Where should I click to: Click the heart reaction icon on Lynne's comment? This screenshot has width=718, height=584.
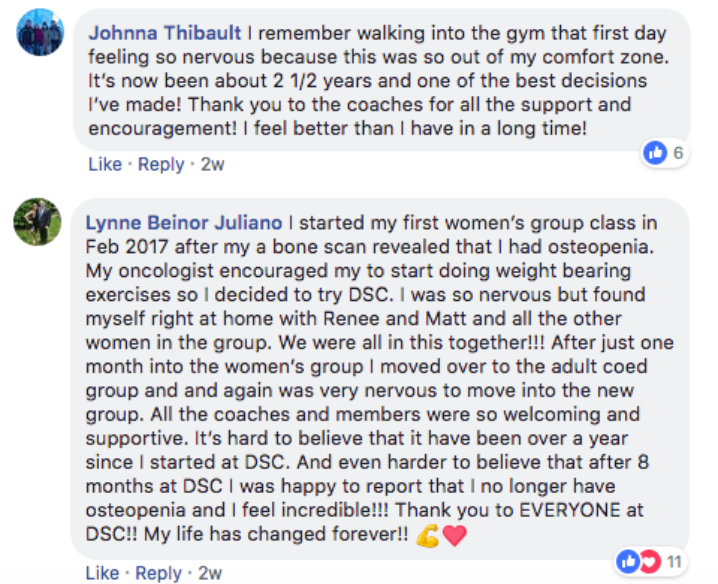tap(650, 562)
